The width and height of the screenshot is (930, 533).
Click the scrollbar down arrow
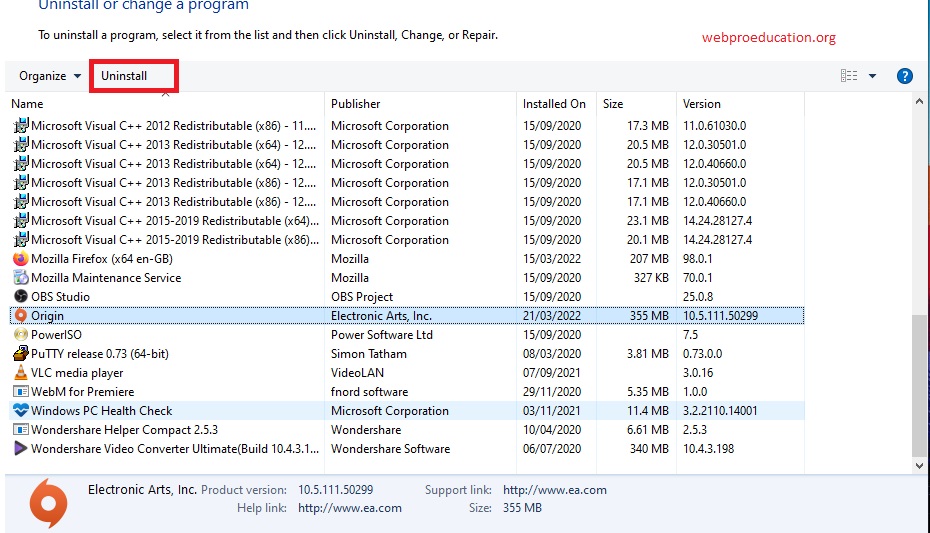click(919, 465)
